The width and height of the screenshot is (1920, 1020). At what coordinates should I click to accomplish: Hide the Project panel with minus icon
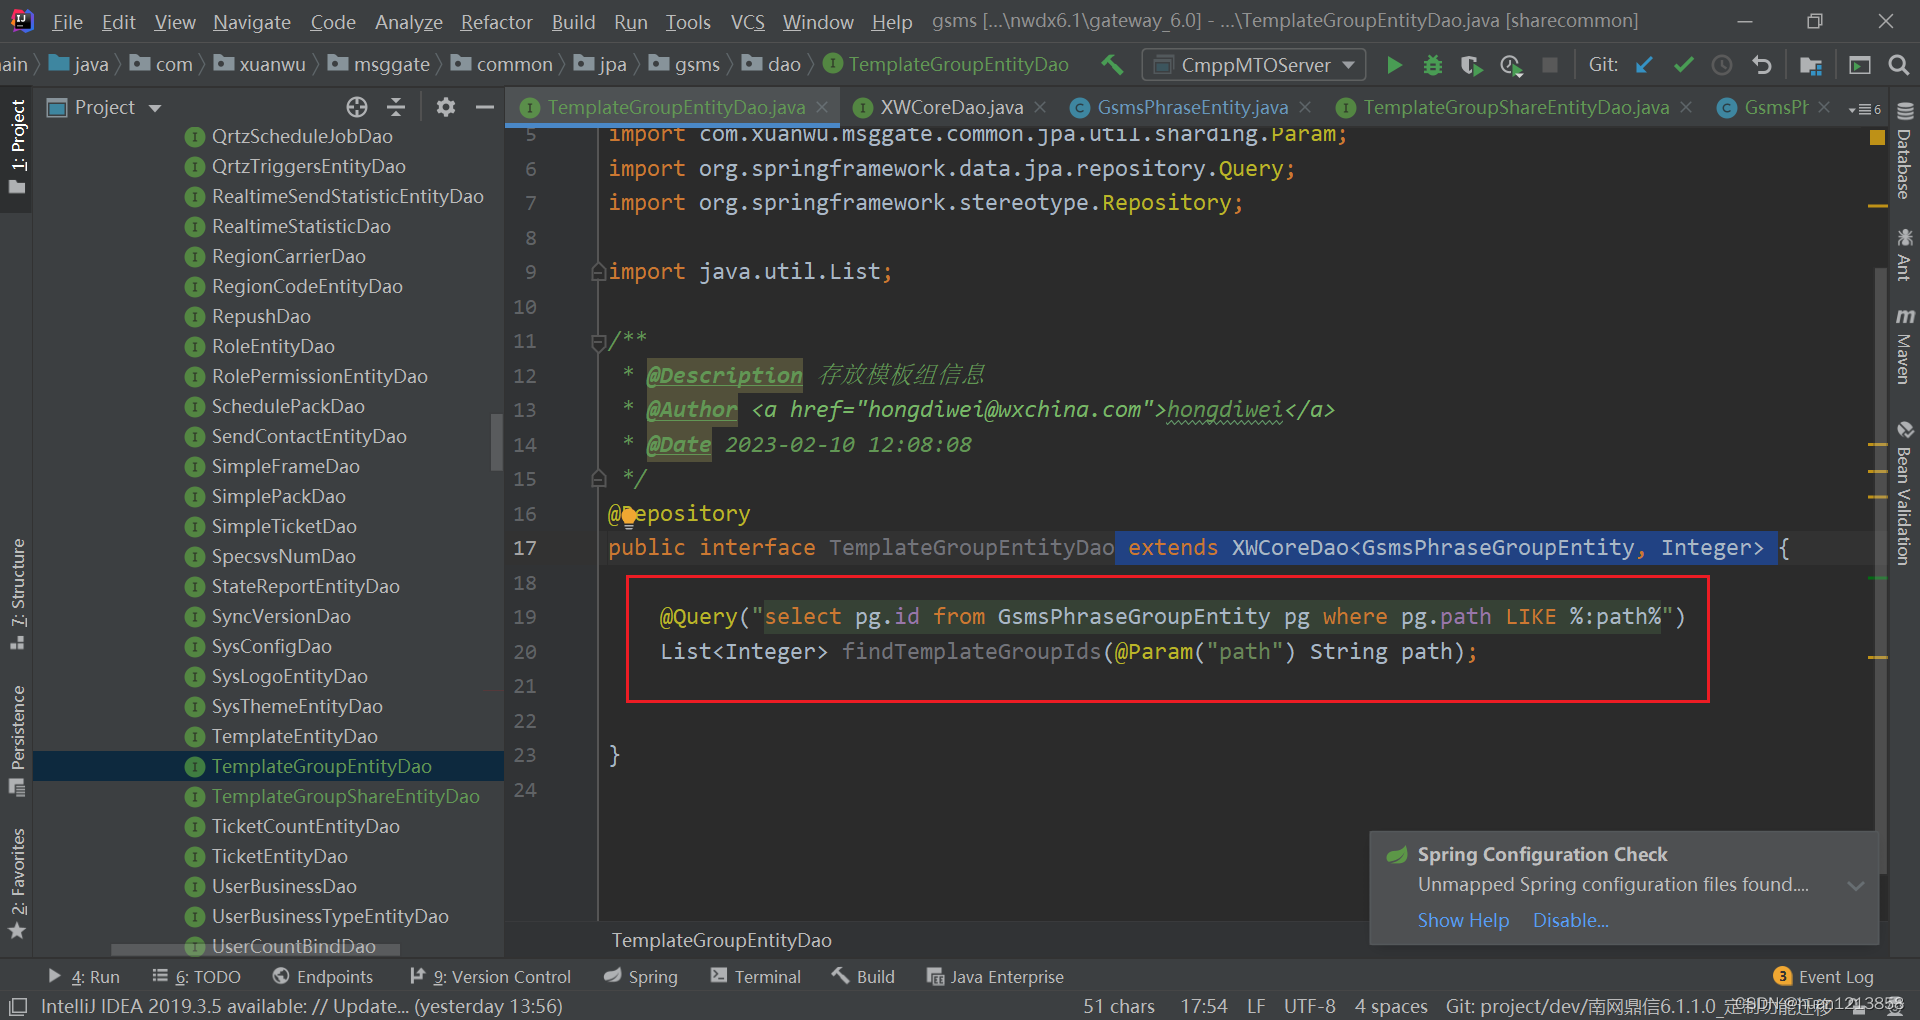click(x=485, y=107)
